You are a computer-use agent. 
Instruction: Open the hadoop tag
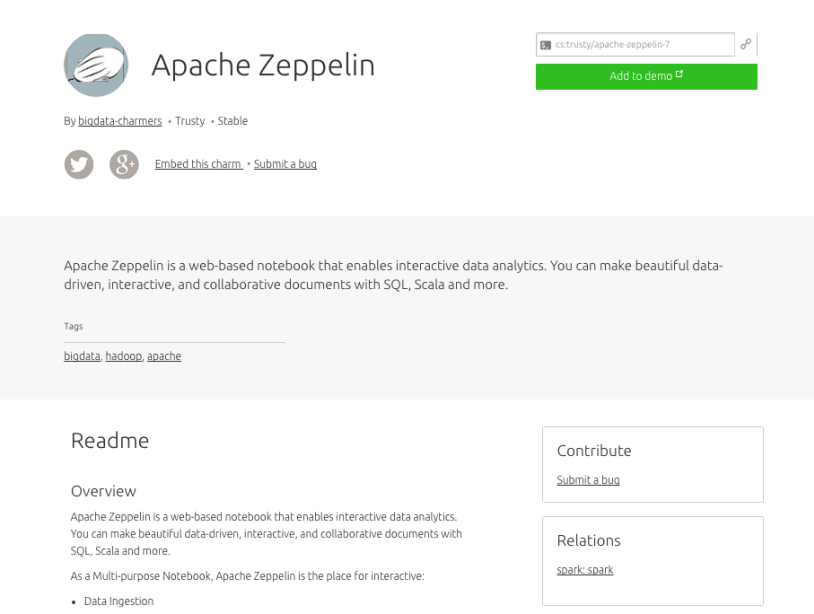[124, 356]
